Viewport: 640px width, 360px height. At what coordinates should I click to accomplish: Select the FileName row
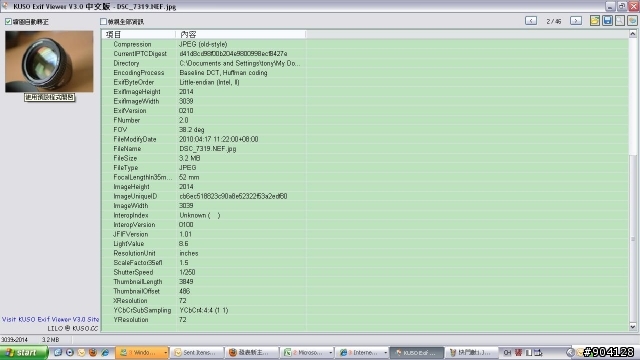click(365, 149)
